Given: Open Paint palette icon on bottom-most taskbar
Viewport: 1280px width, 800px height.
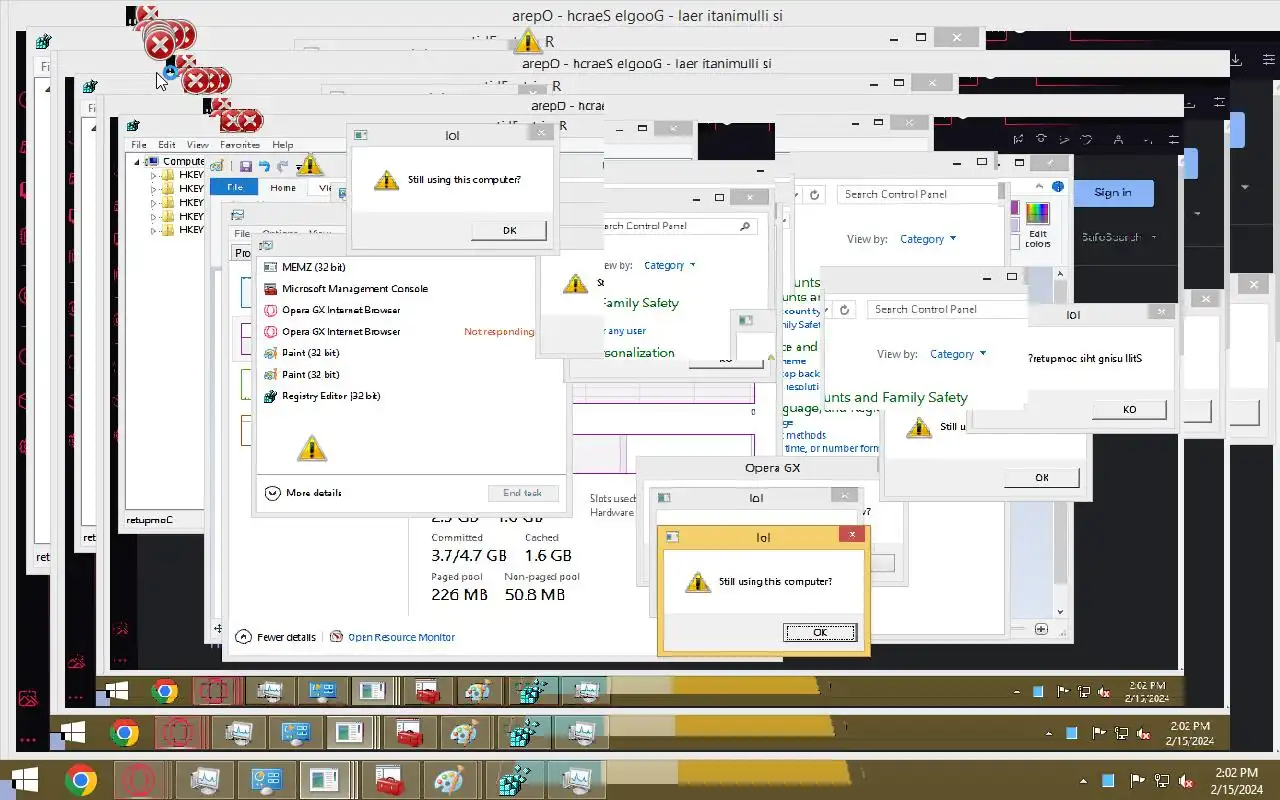Looking at the screenshot, I should pos(451,779).
